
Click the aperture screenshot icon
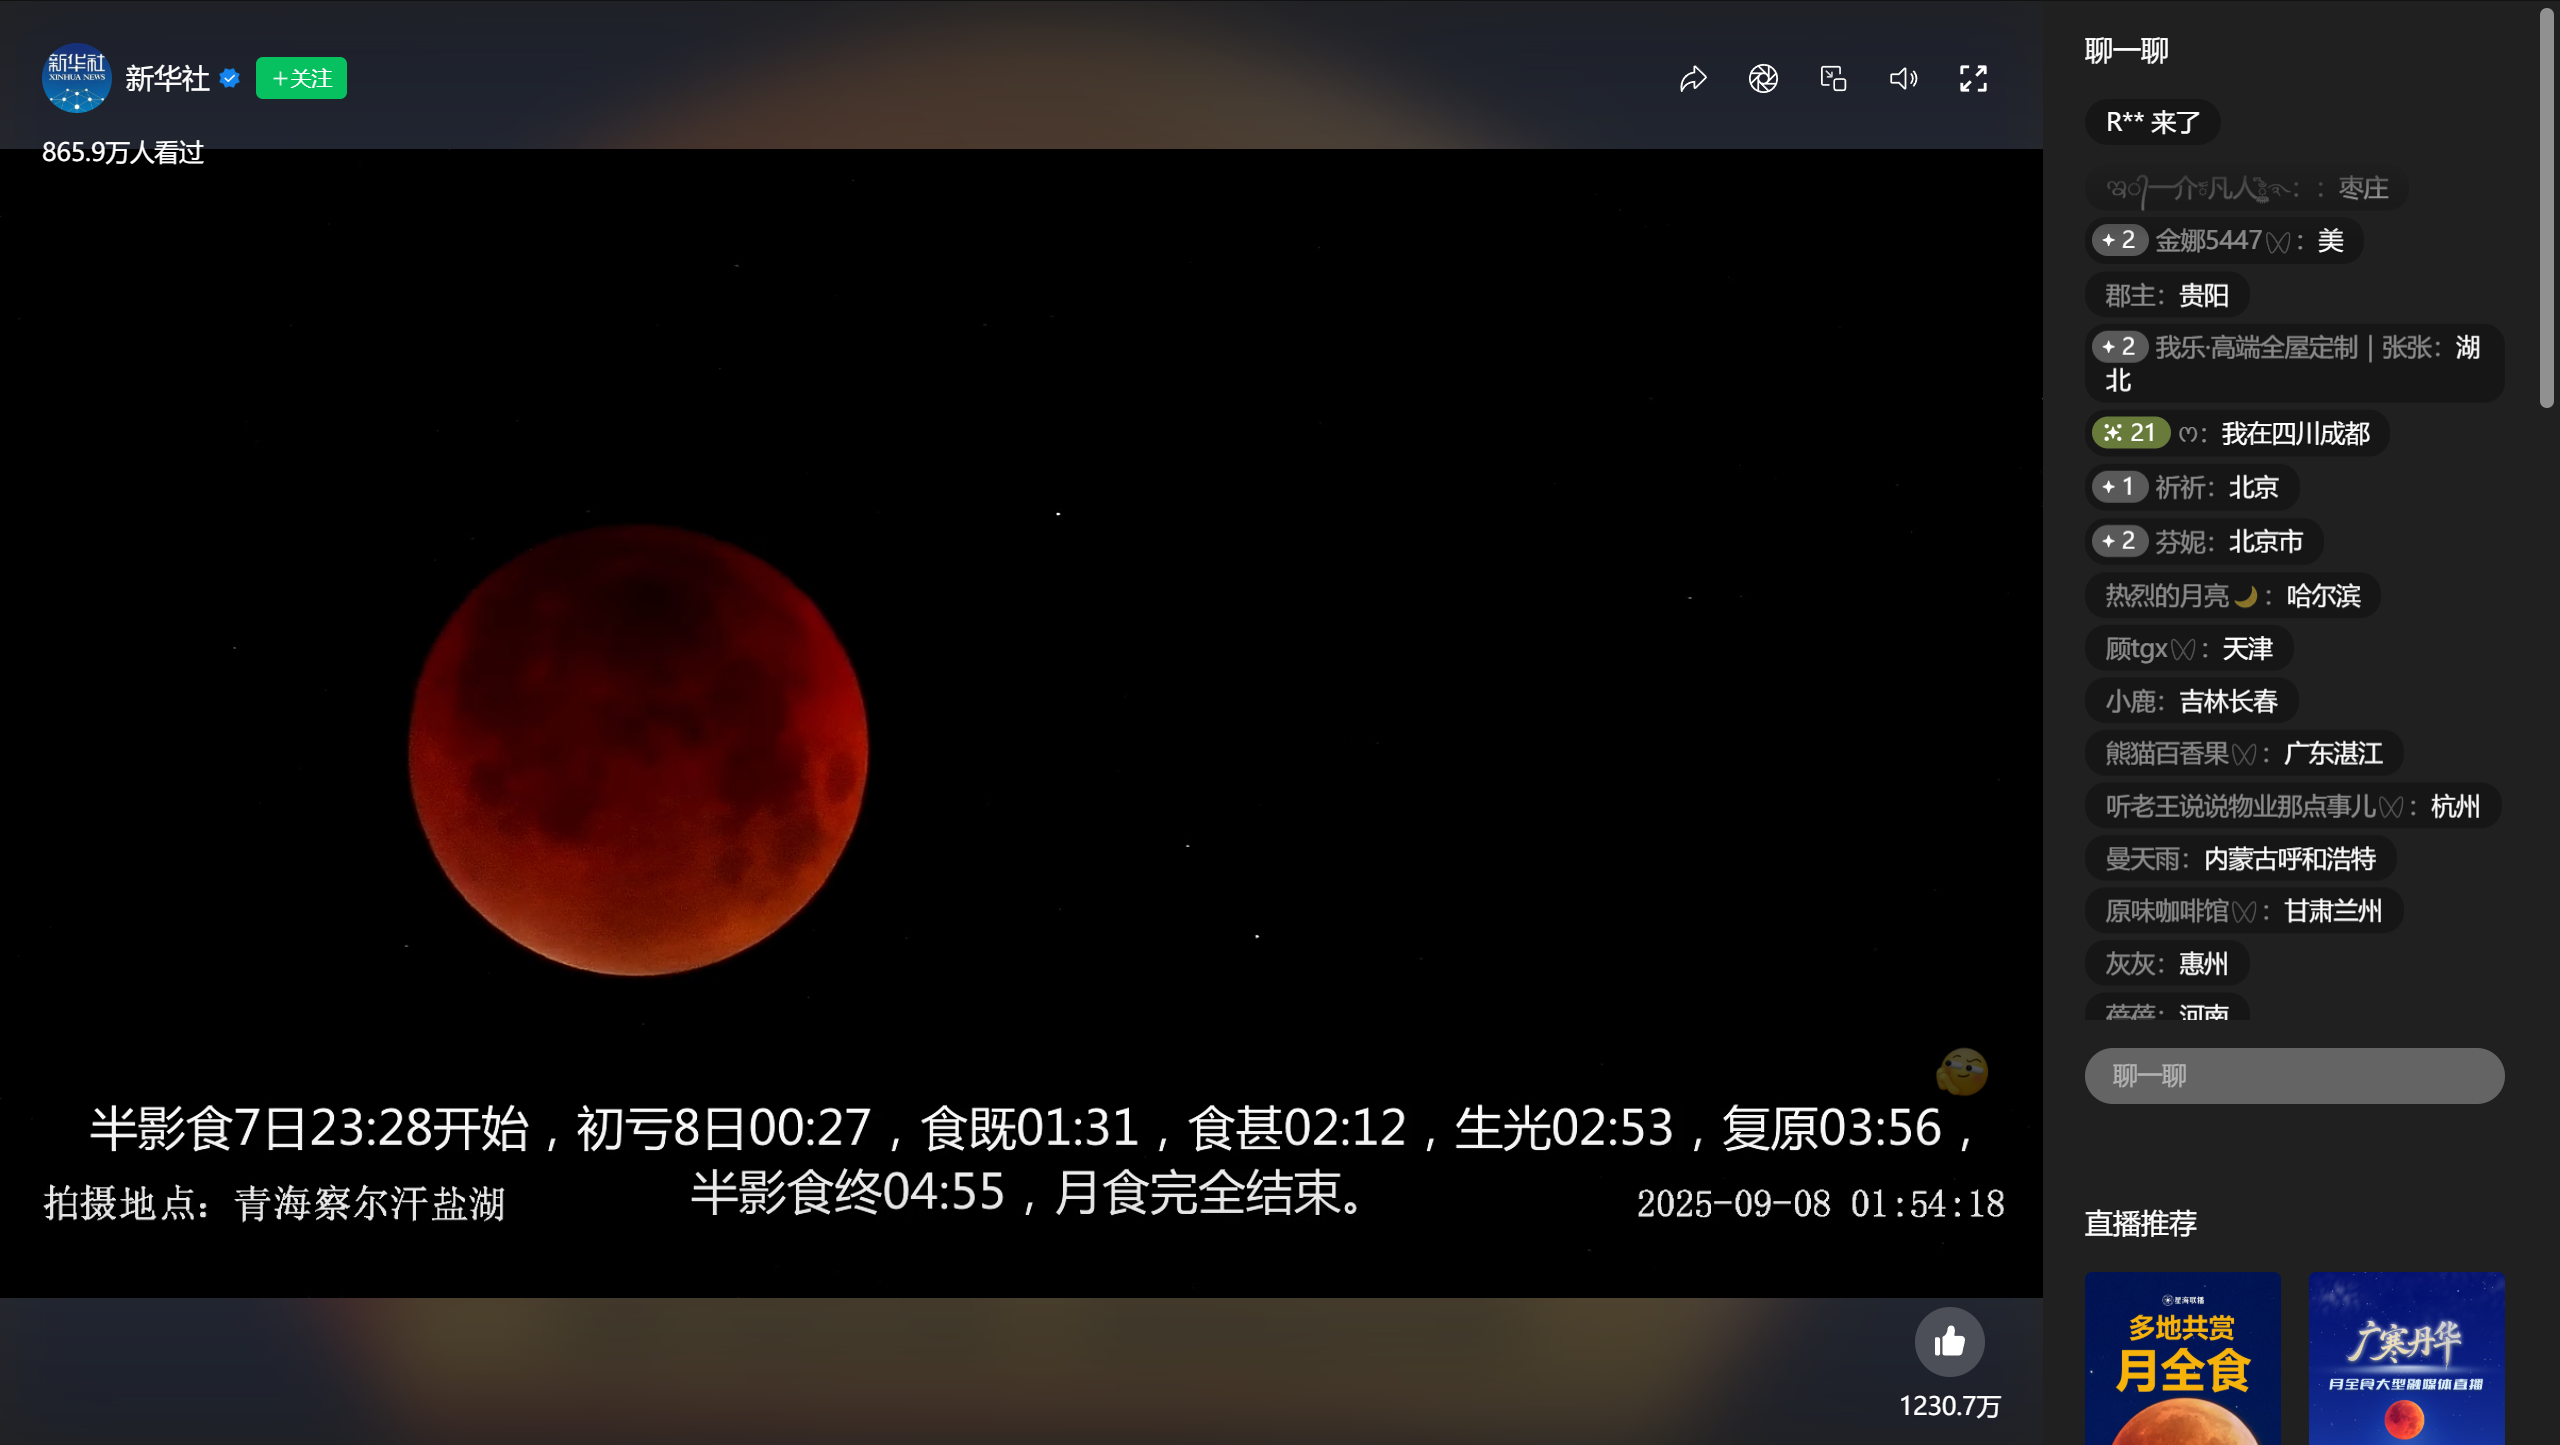point(1763,78)
